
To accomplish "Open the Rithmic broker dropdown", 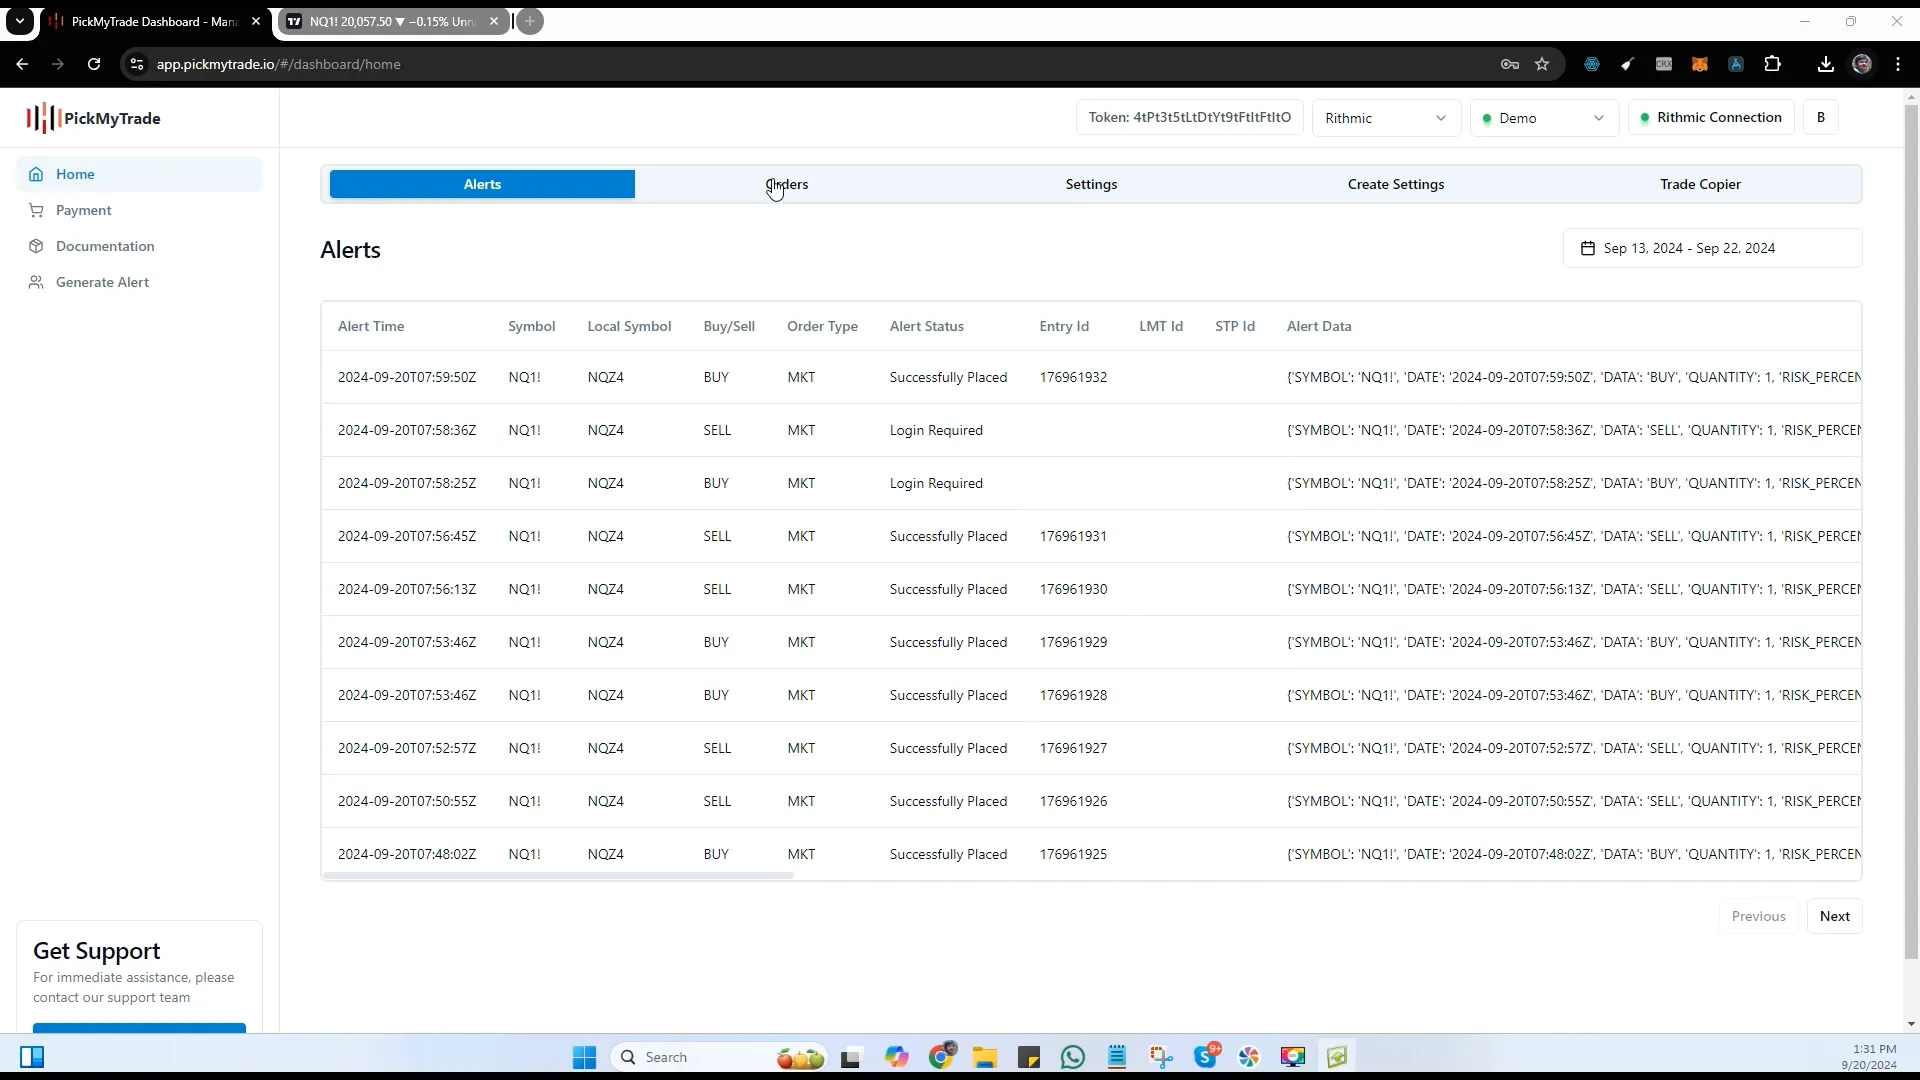I will tap(1383, 117).
